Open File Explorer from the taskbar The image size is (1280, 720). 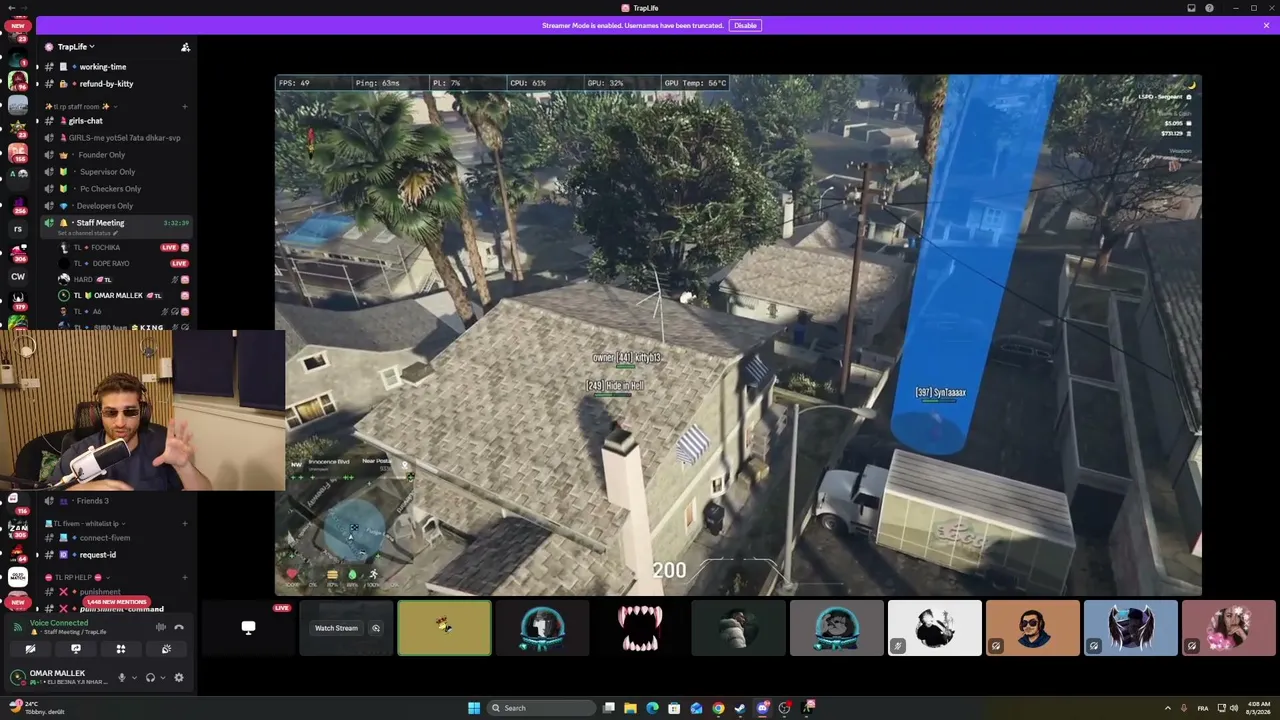(x=630, y=708)
